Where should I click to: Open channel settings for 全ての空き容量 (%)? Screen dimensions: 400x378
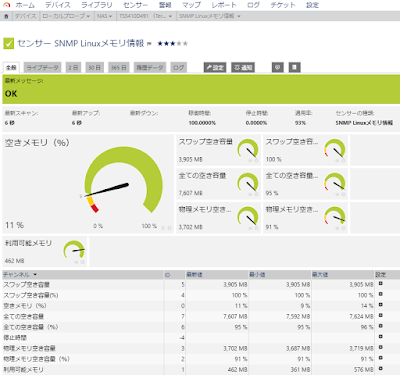381,326
